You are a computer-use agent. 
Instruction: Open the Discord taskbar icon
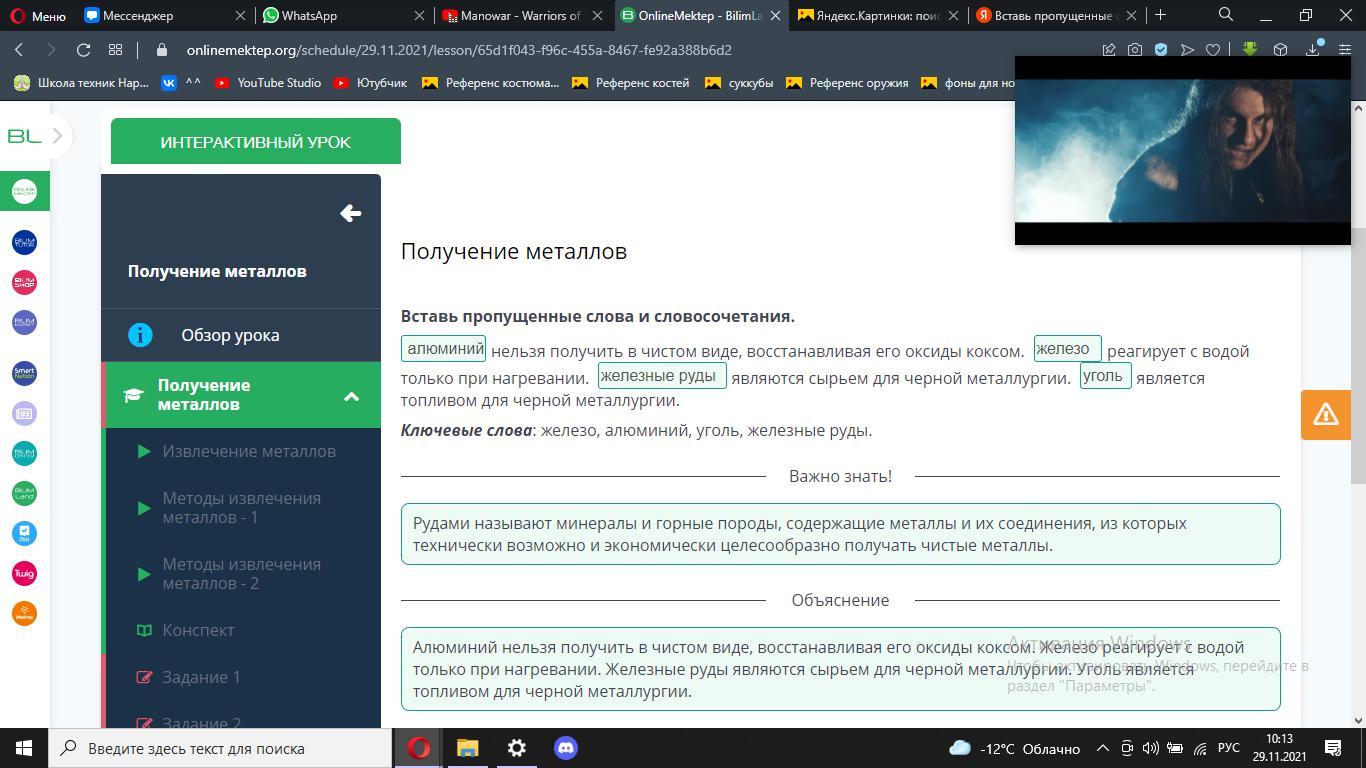pos(566,748)
